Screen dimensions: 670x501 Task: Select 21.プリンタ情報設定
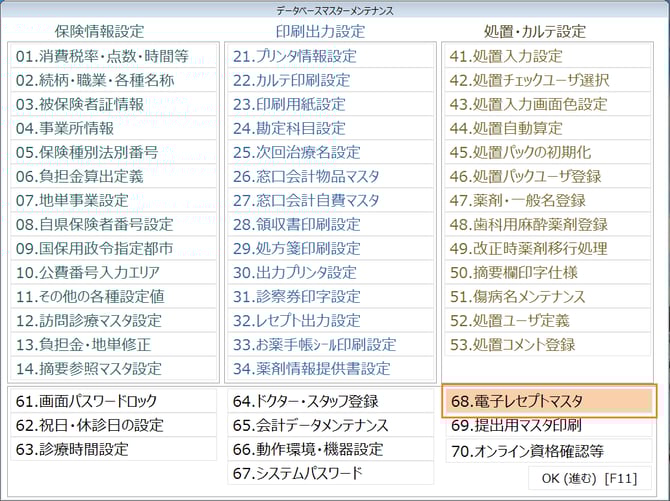click(x=330, y=56)
